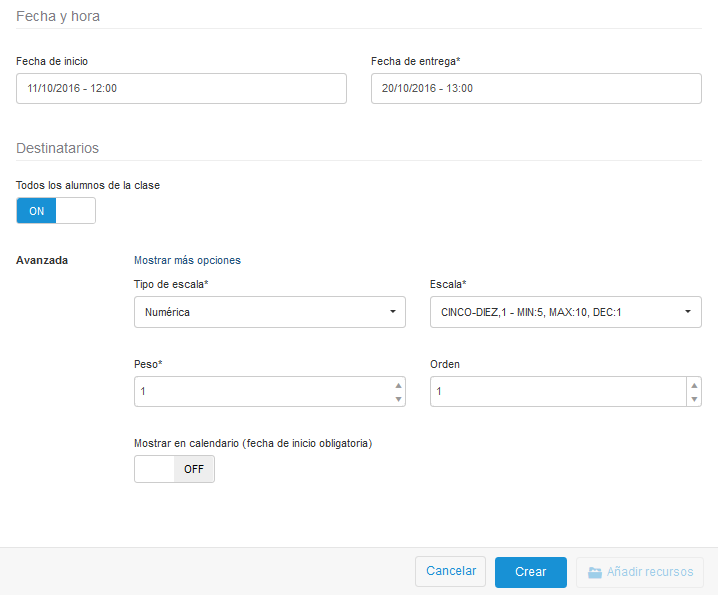Increase Peso value with up arrow
The width and height of the screenshot is (718, 595).
(x=398, y=385)
